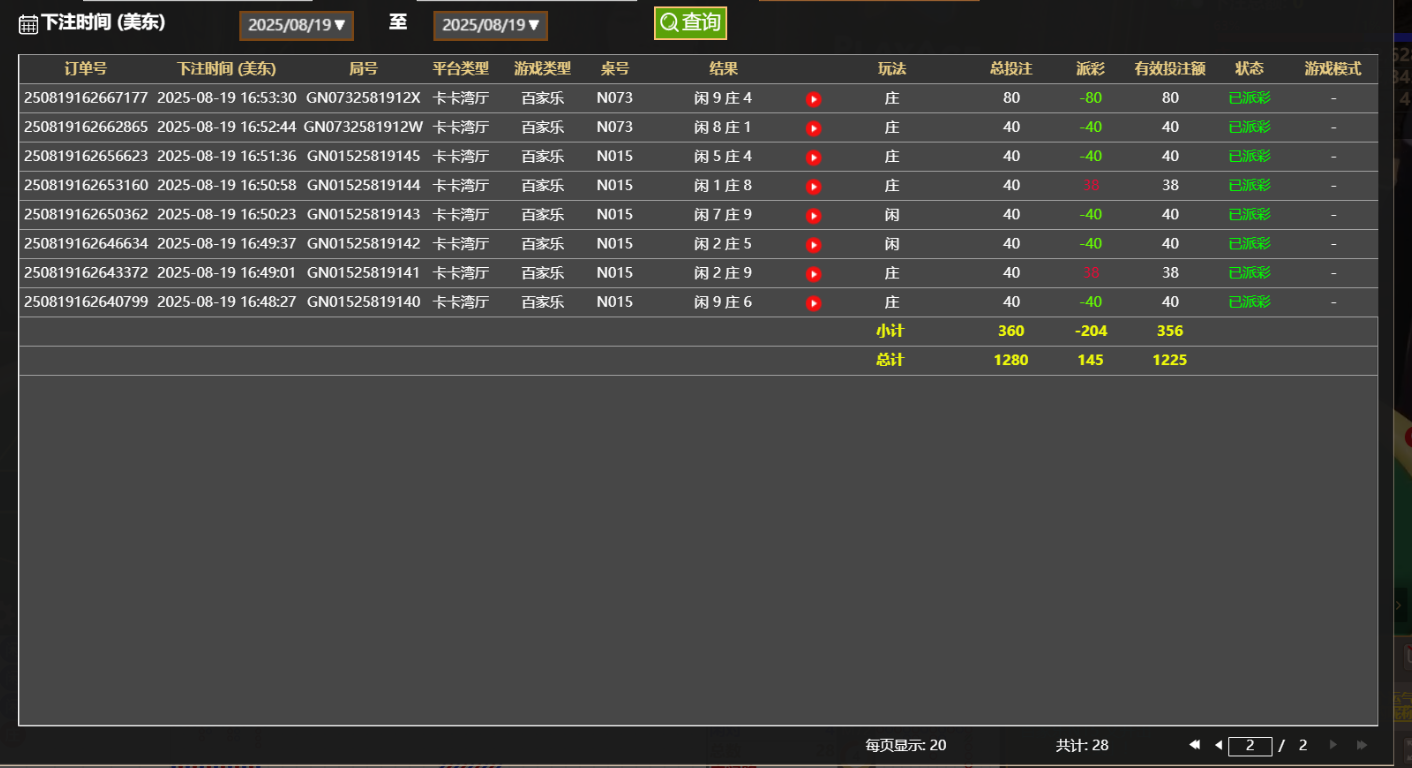The width and height of the screenshot is (1412, 768).
Task: Click order number 250819162640799
Action: (86, 302)
